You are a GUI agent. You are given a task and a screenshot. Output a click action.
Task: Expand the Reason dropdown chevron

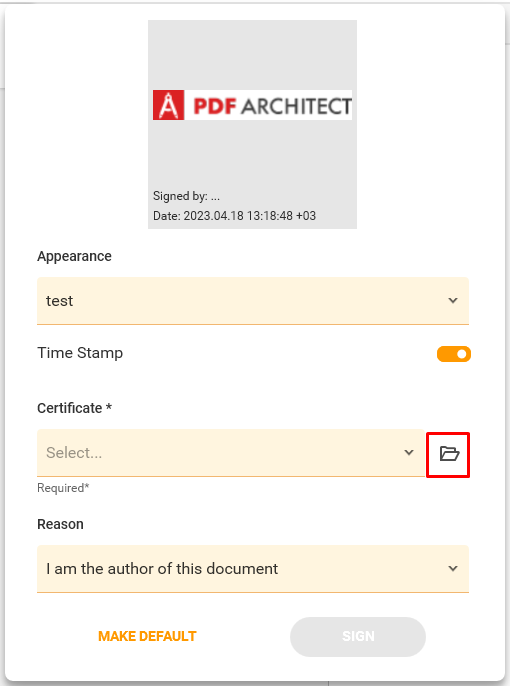tap(453, 568)
